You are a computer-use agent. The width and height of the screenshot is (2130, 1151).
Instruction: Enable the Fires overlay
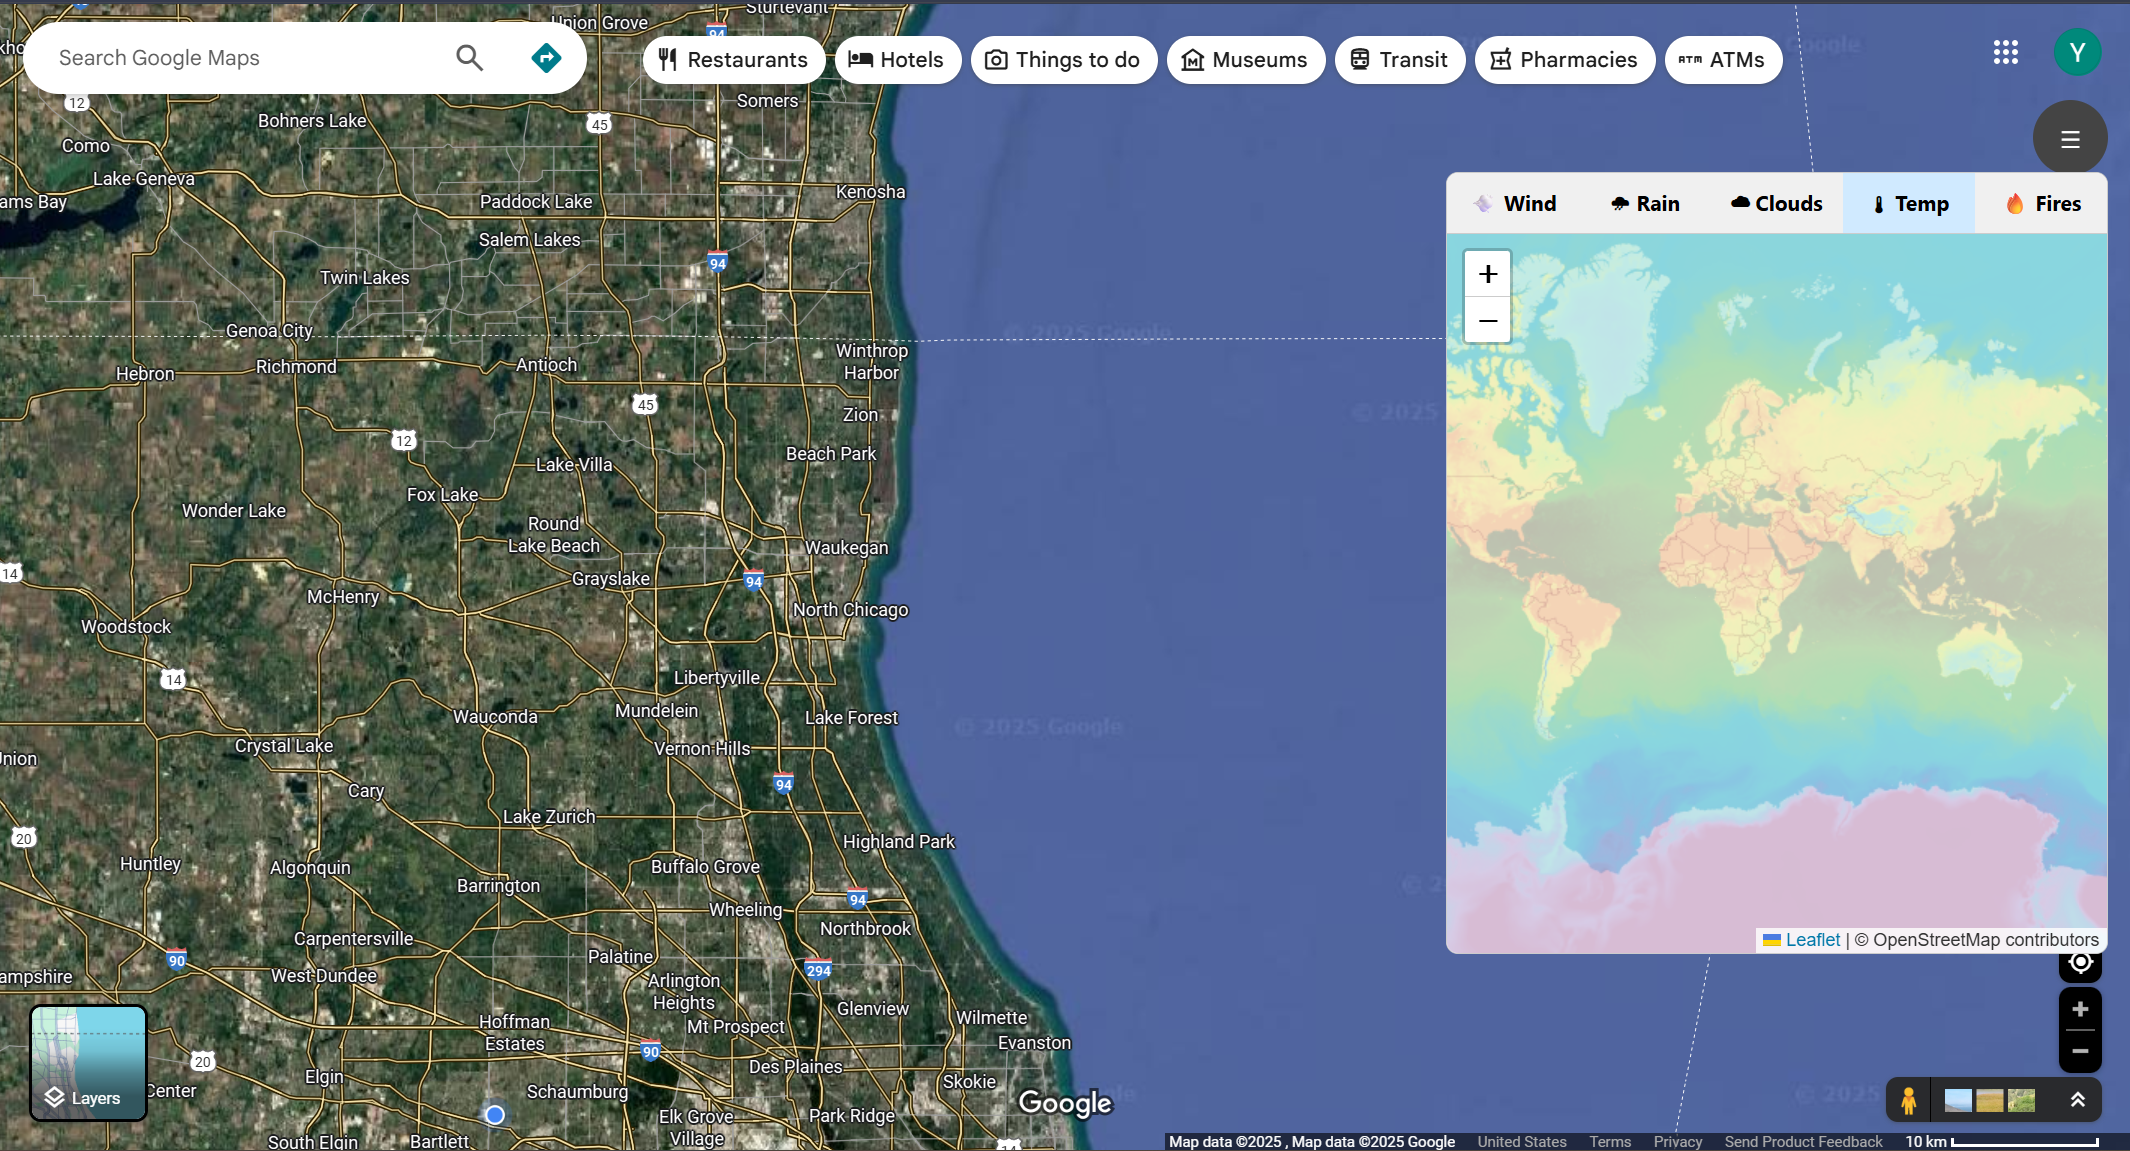tap(2042, 204)
